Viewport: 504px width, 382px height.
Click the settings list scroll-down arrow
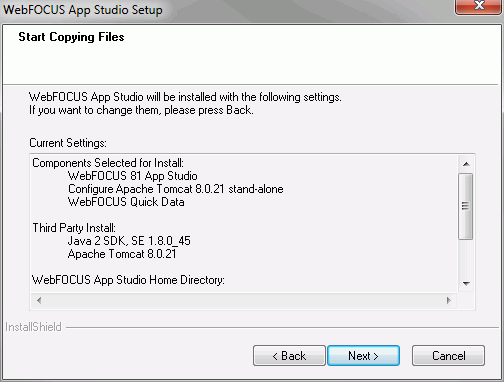466,284
